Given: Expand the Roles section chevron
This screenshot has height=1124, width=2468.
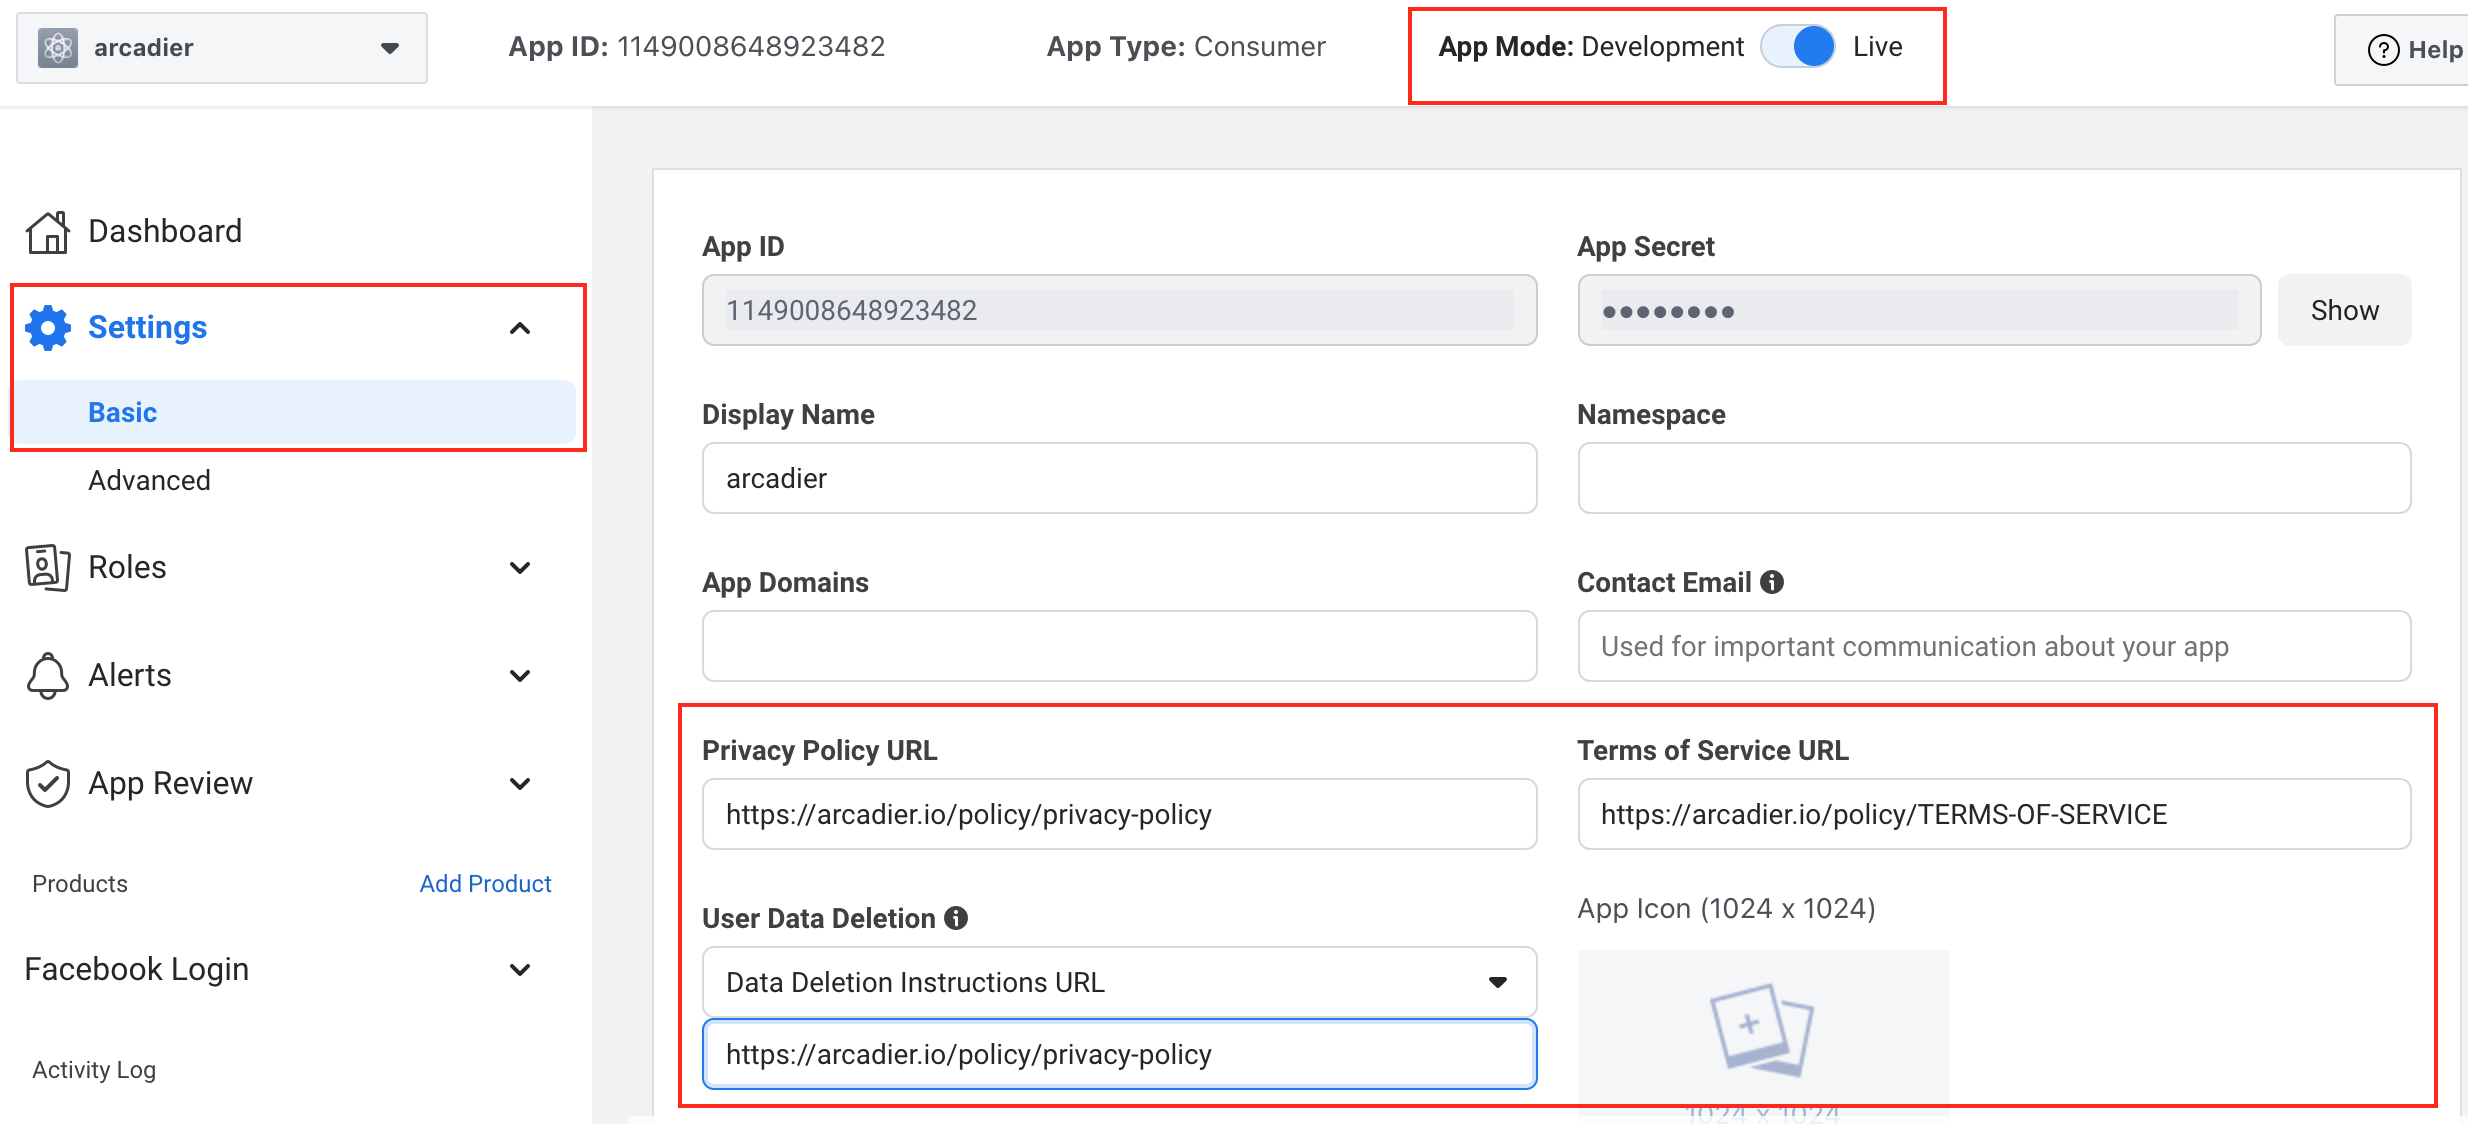Looking at the screenshot, I should click(x=520, y=568).
